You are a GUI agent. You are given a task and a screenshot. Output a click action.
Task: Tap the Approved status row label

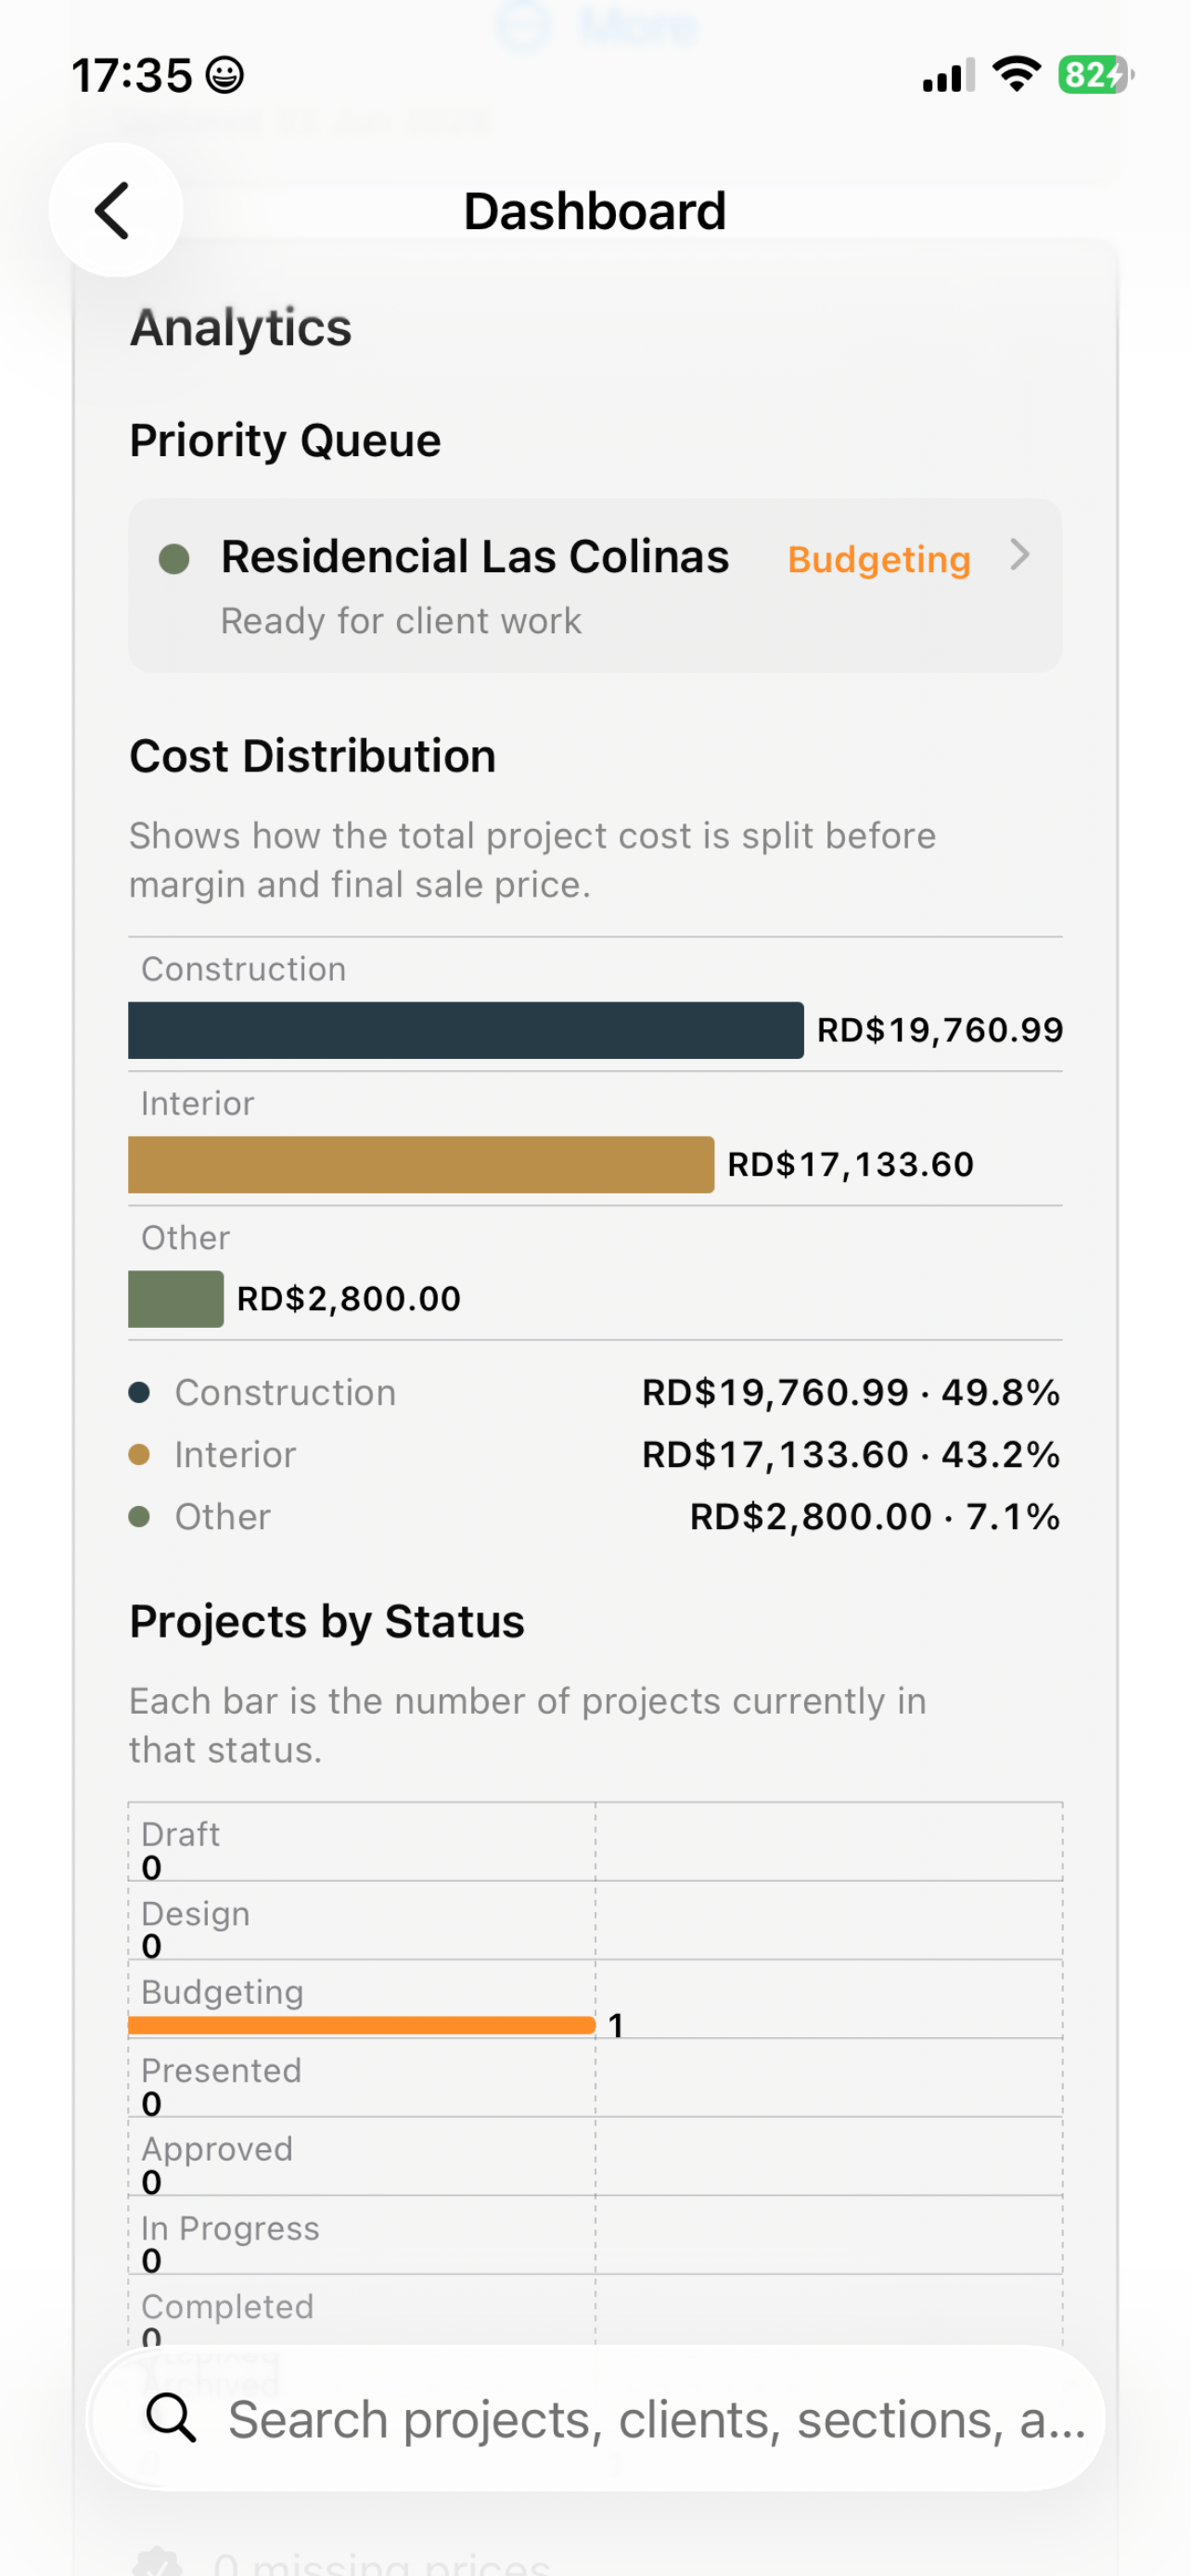217,2149
